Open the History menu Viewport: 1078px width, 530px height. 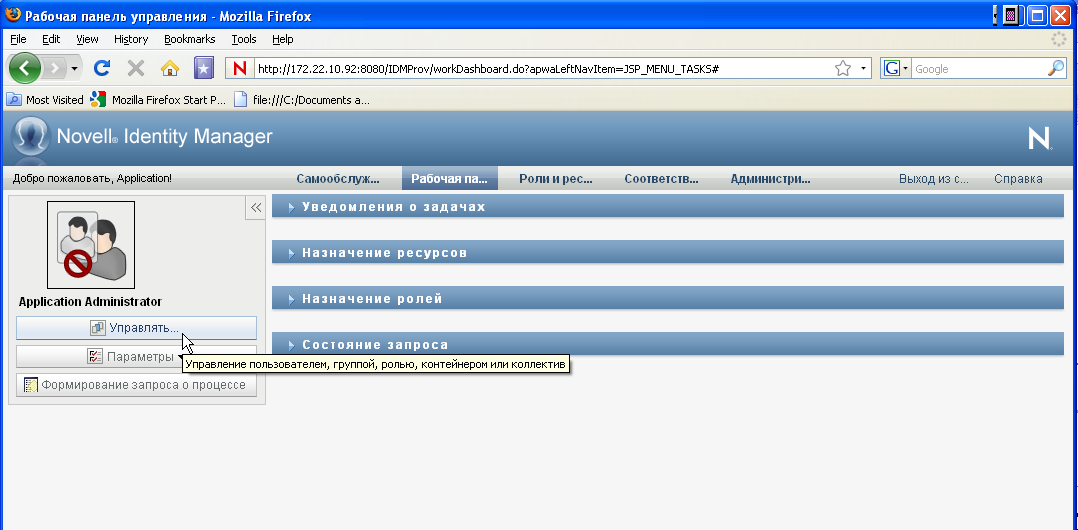pos(131,39)
